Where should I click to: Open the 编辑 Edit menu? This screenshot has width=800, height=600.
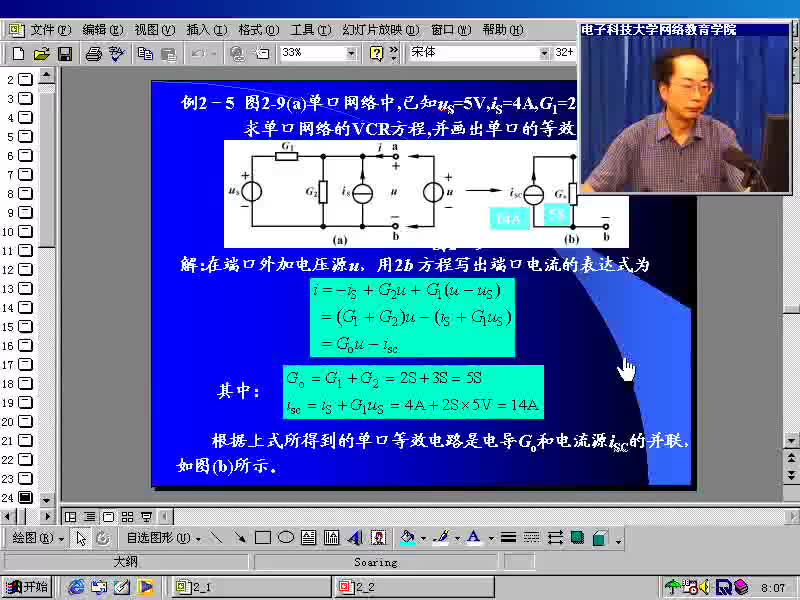pos(103,30)
